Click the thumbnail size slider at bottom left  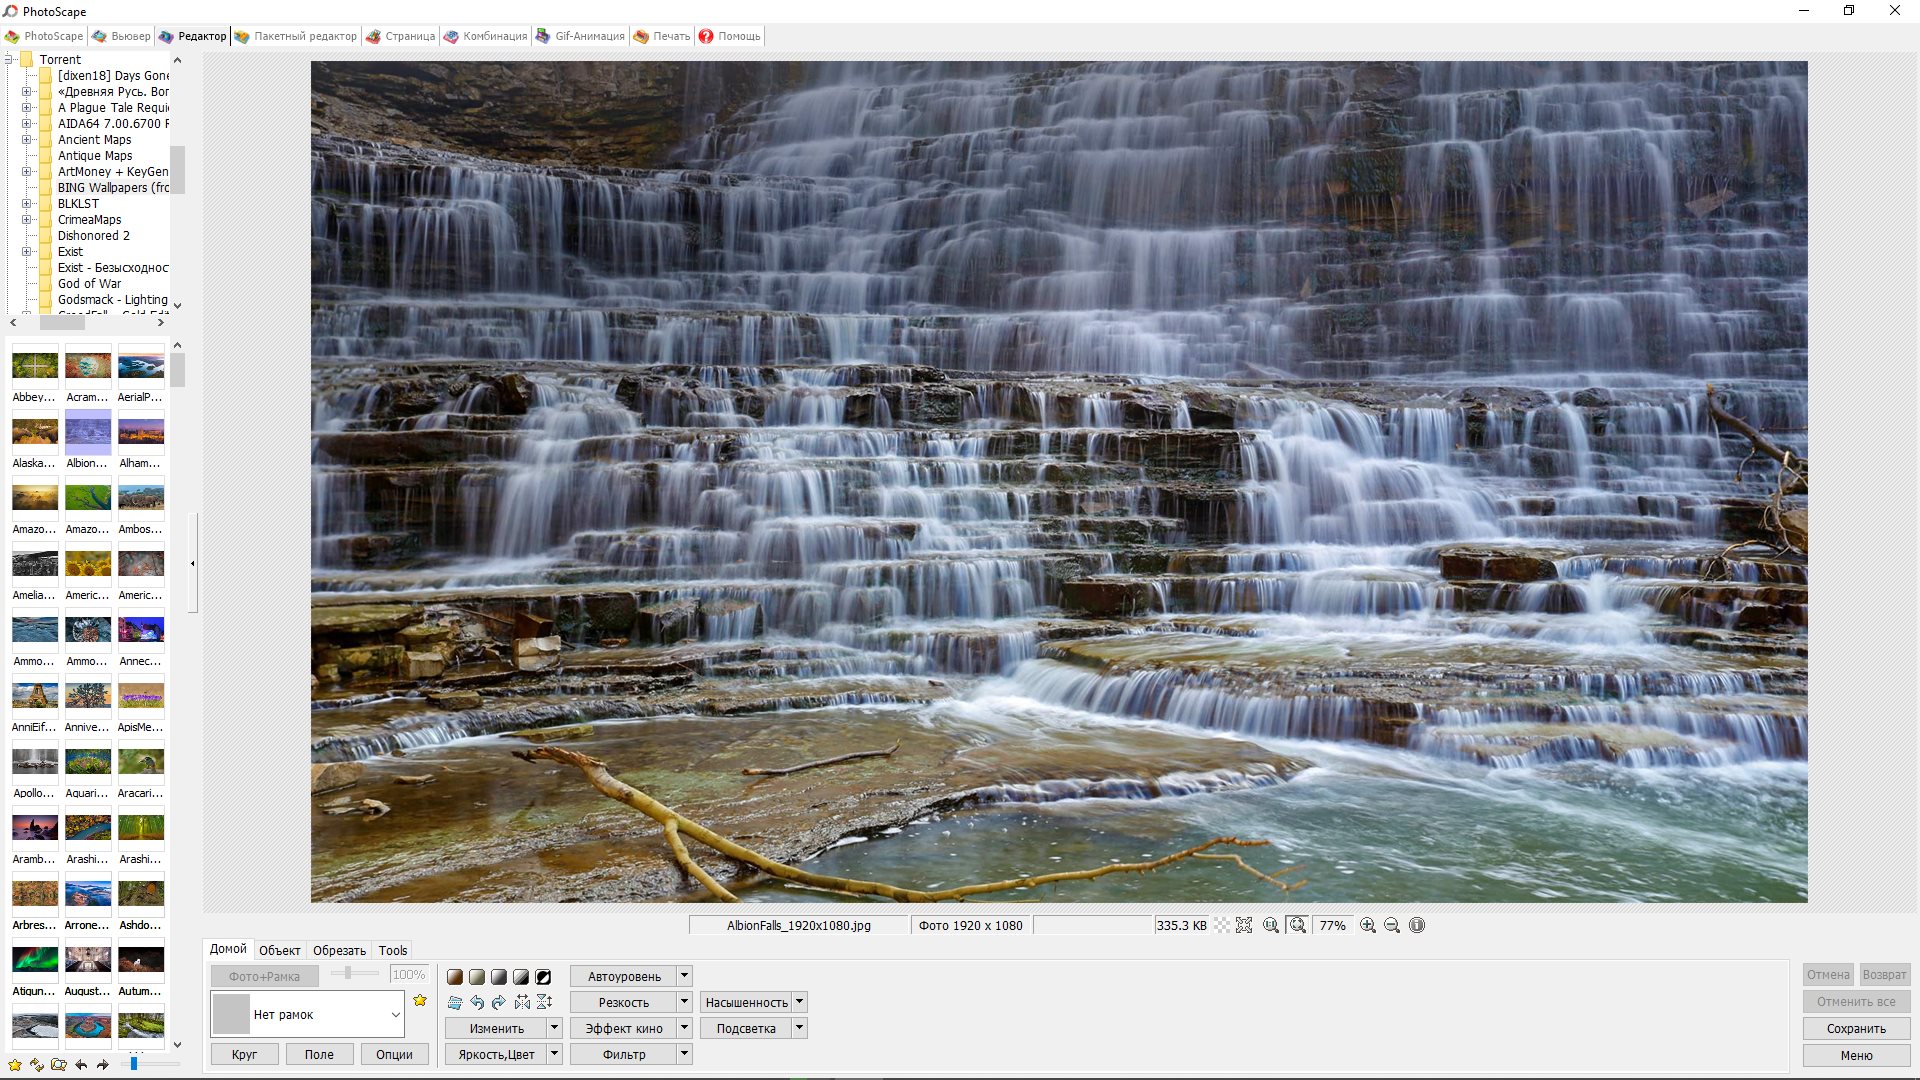[134, 1064]
